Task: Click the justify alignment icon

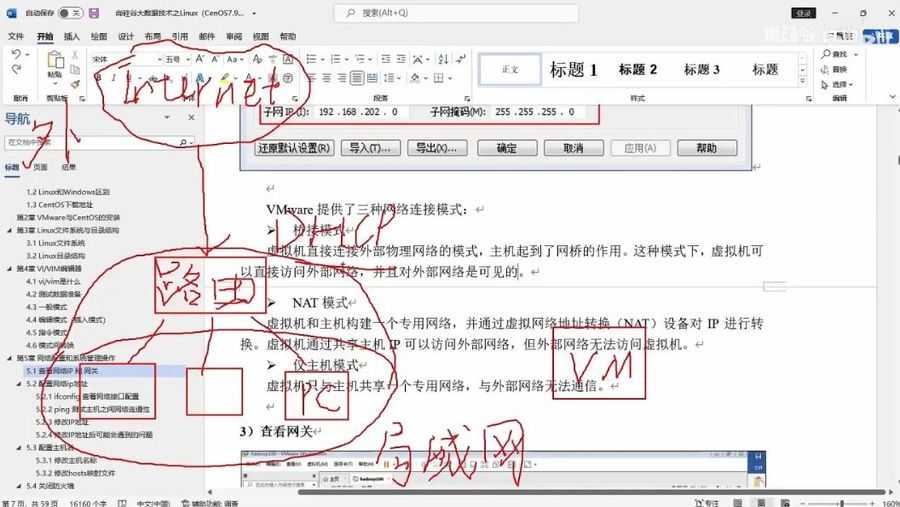Action: click(356, 78)
